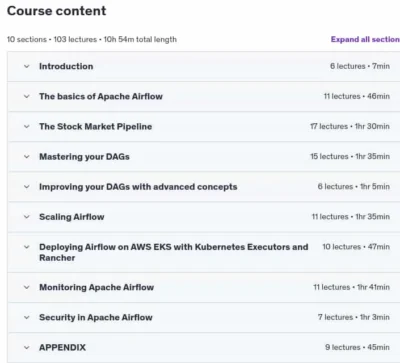Viewport: 400px width, 363px height.
Task: Click the Expand all sections link
Action: coord(365,39)
